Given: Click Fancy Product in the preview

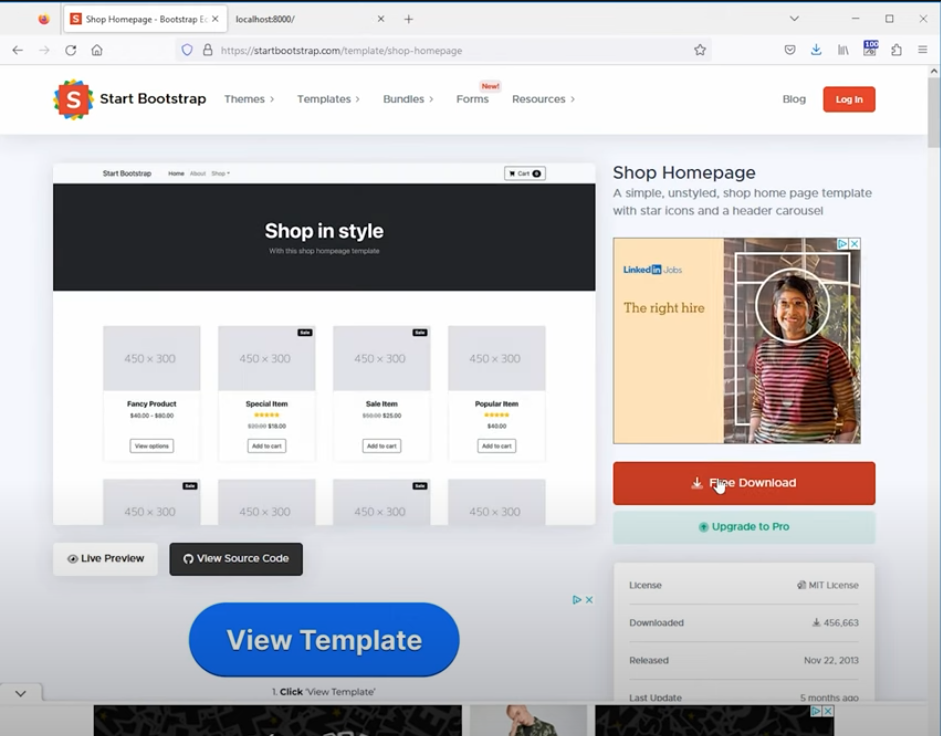Looking at the screenshot, I should tap(151, 404).
